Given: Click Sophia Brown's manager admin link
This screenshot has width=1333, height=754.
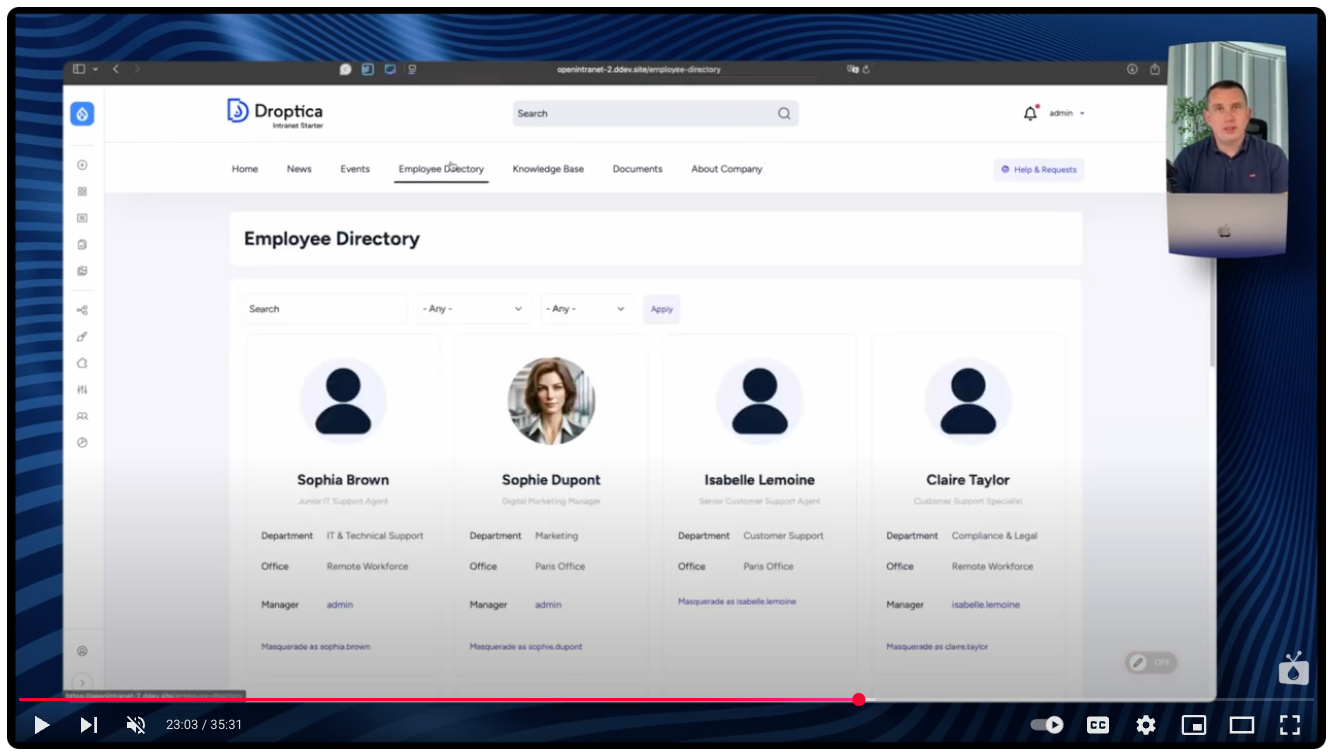Looking at the screenshot, I should 340,605.
